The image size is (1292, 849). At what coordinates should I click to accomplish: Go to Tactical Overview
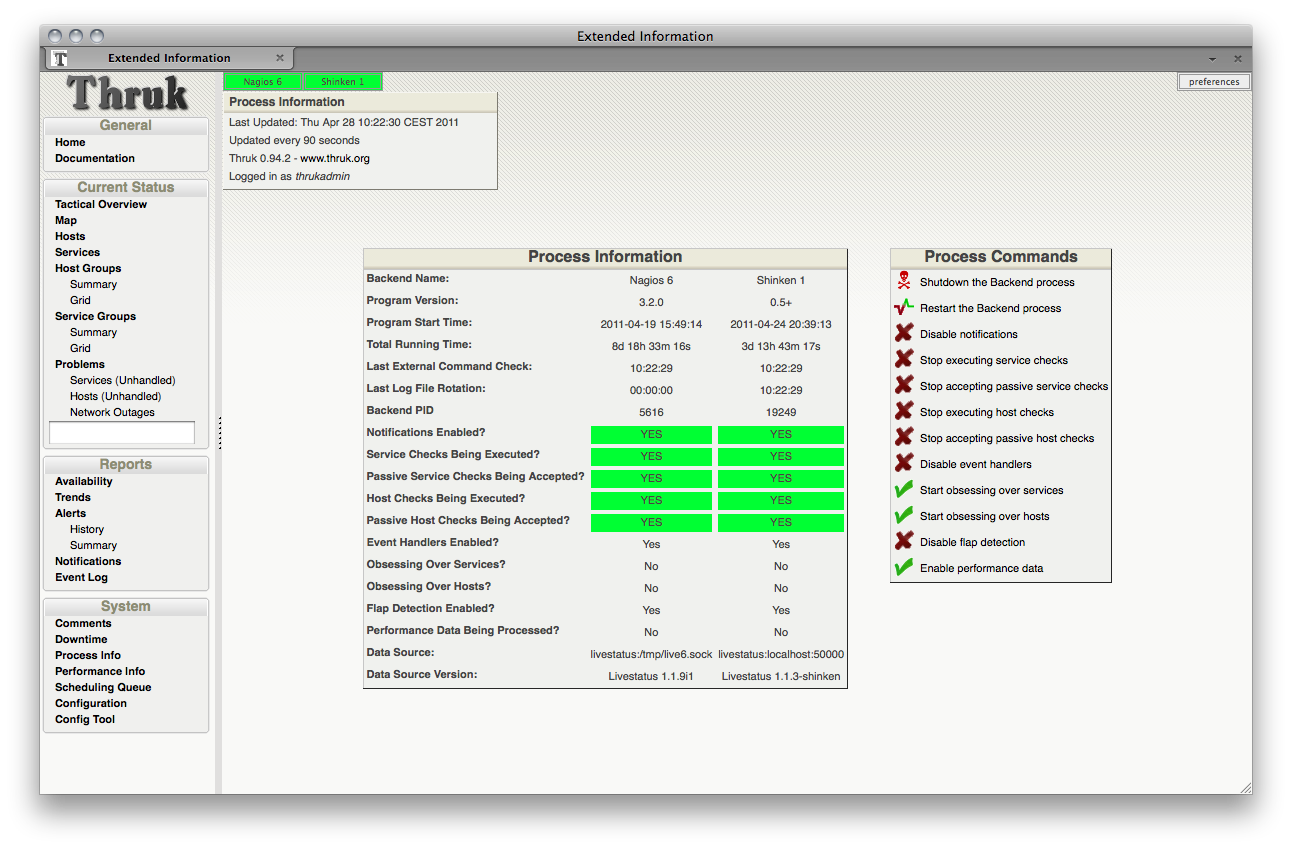[x=101, y=204]
